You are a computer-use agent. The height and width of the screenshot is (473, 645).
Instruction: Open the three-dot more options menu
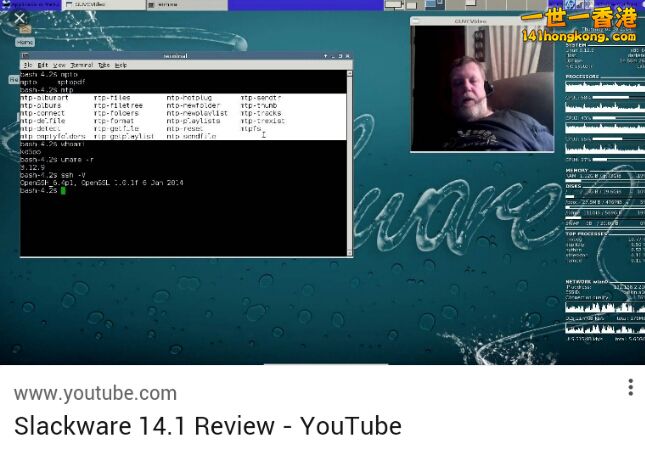tap(631, 387)
